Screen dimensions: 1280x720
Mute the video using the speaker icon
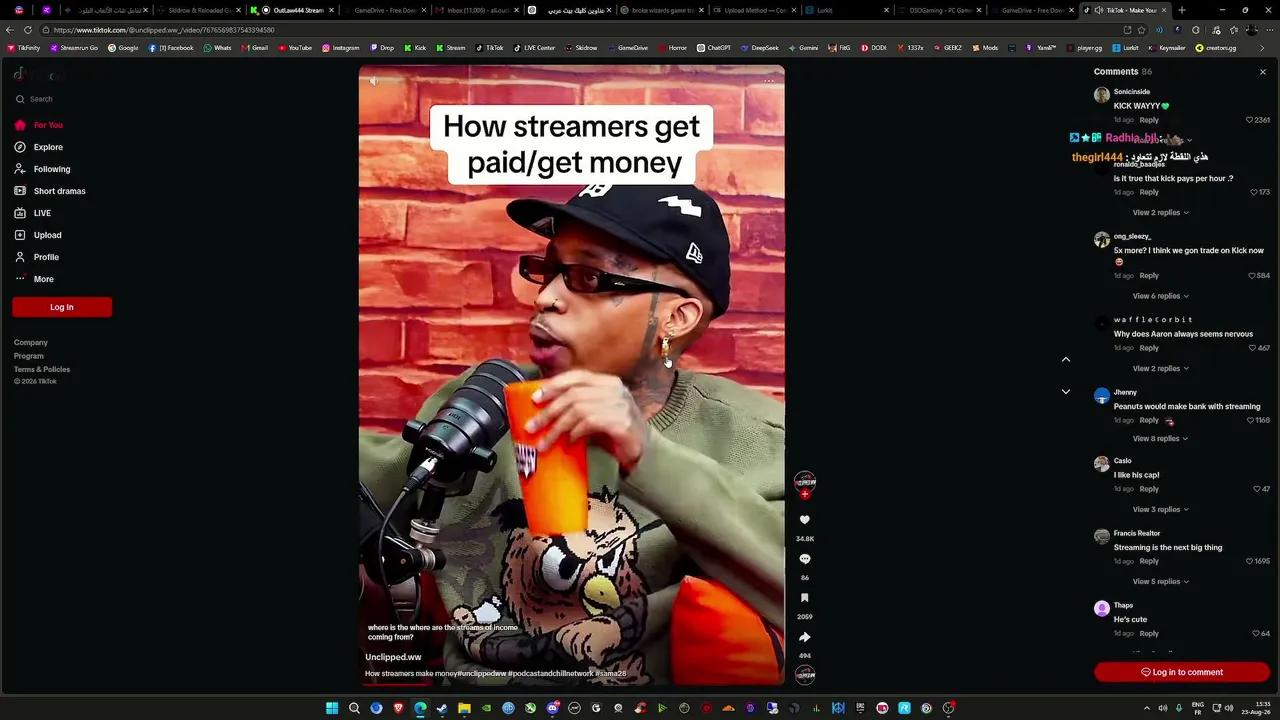click(373, 81)
